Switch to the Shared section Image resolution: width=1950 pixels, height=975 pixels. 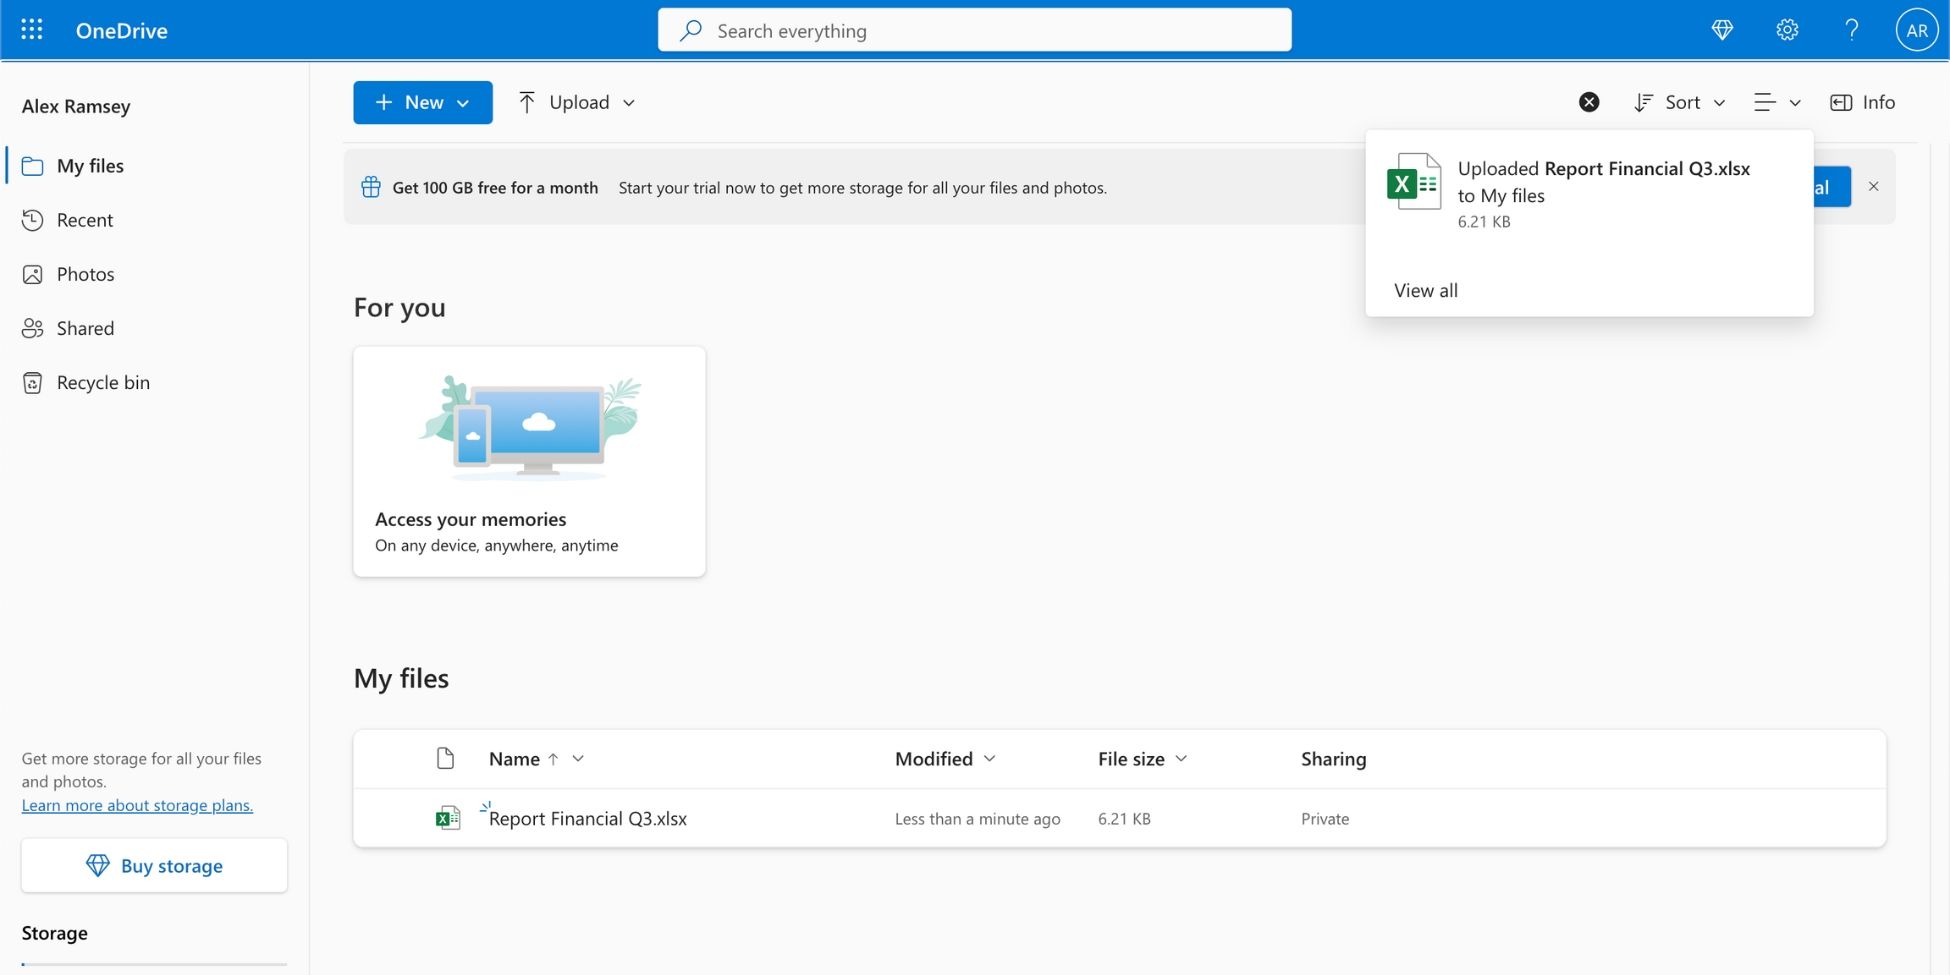[85, 327]
